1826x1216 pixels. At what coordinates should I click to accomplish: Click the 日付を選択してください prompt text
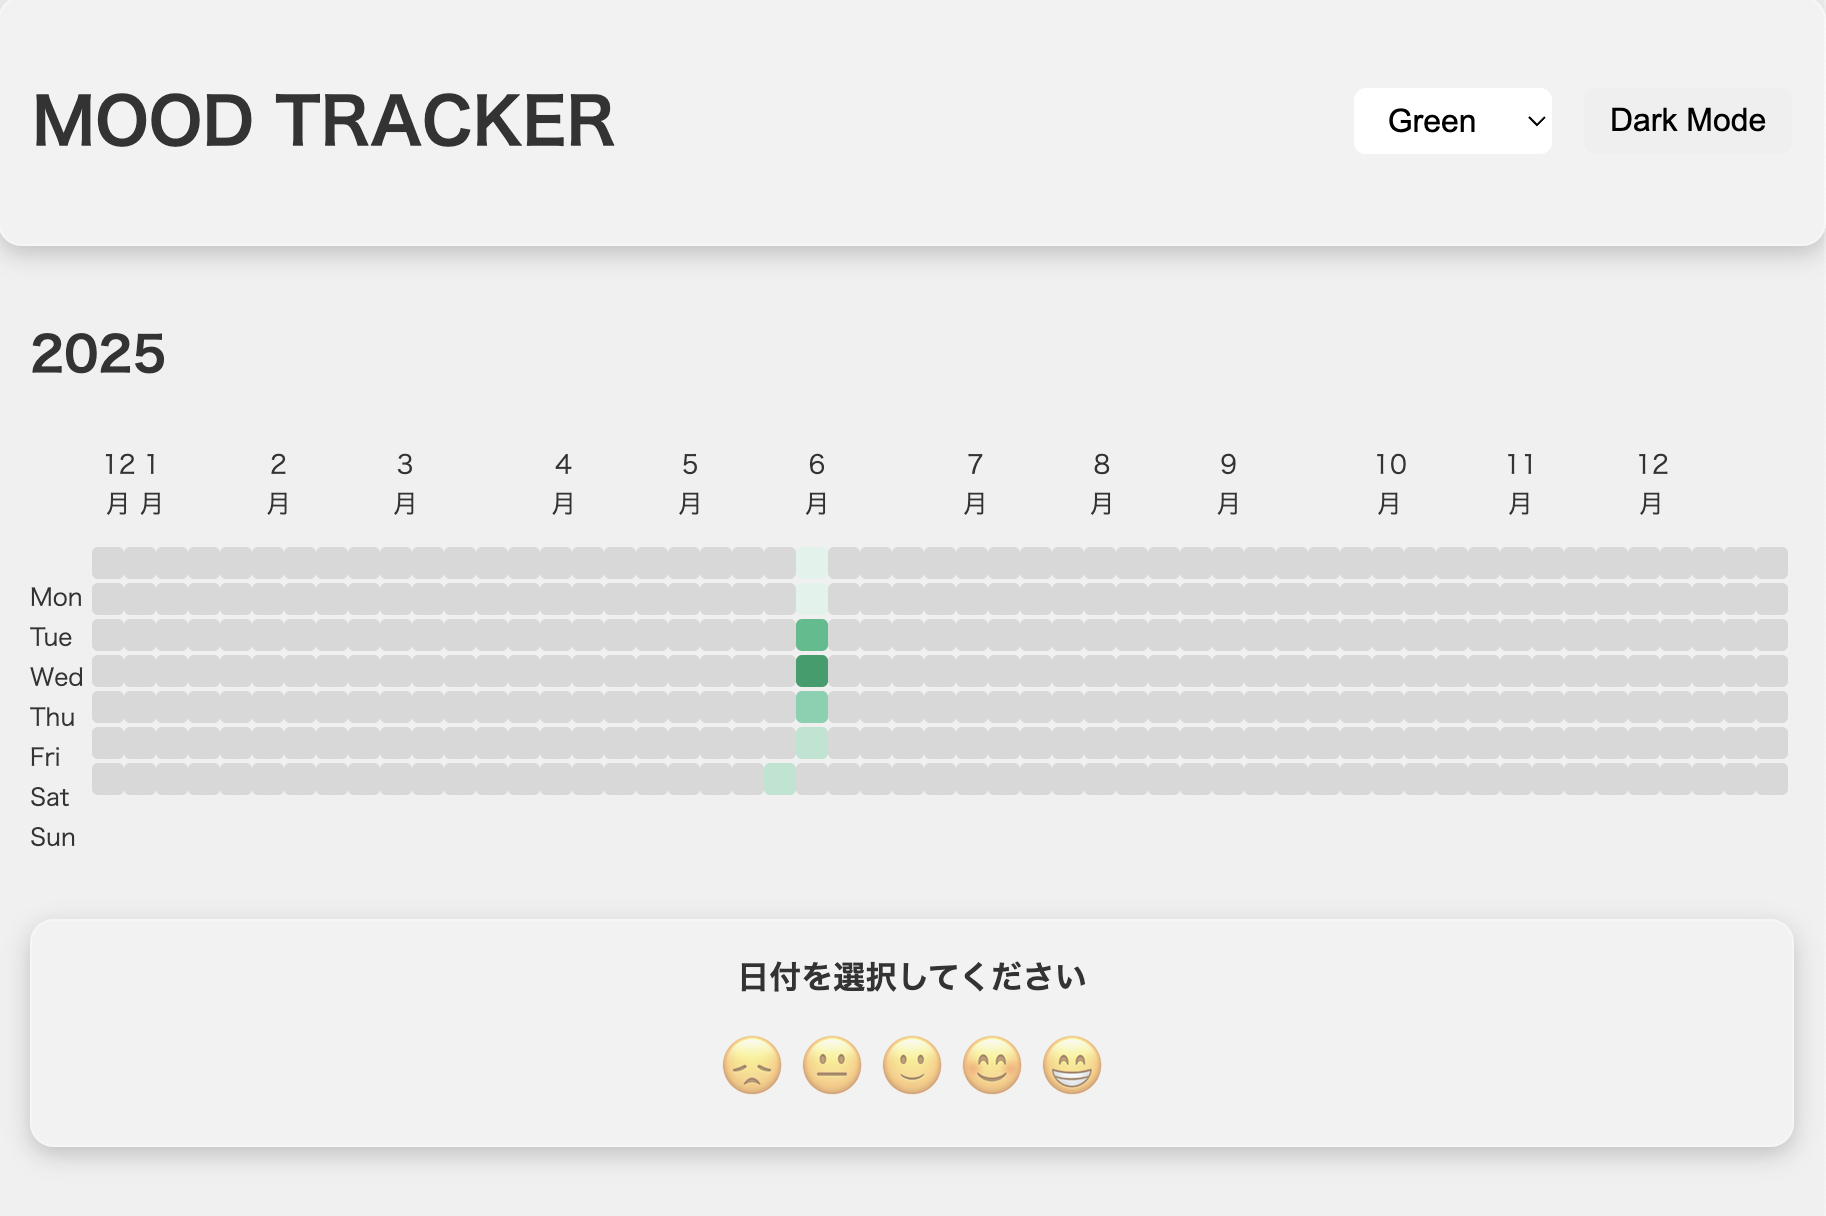tap(912, 977)
